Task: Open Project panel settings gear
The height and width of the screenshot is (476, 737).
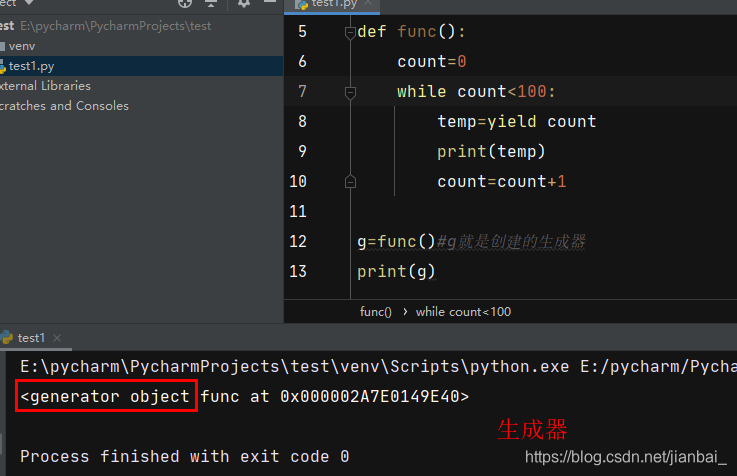Action: (243, 3)
